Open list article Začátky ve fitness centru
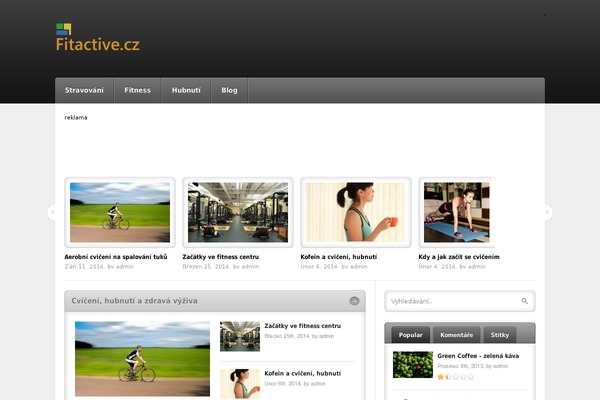Screen dimensions: 600x400 (303, 326)
